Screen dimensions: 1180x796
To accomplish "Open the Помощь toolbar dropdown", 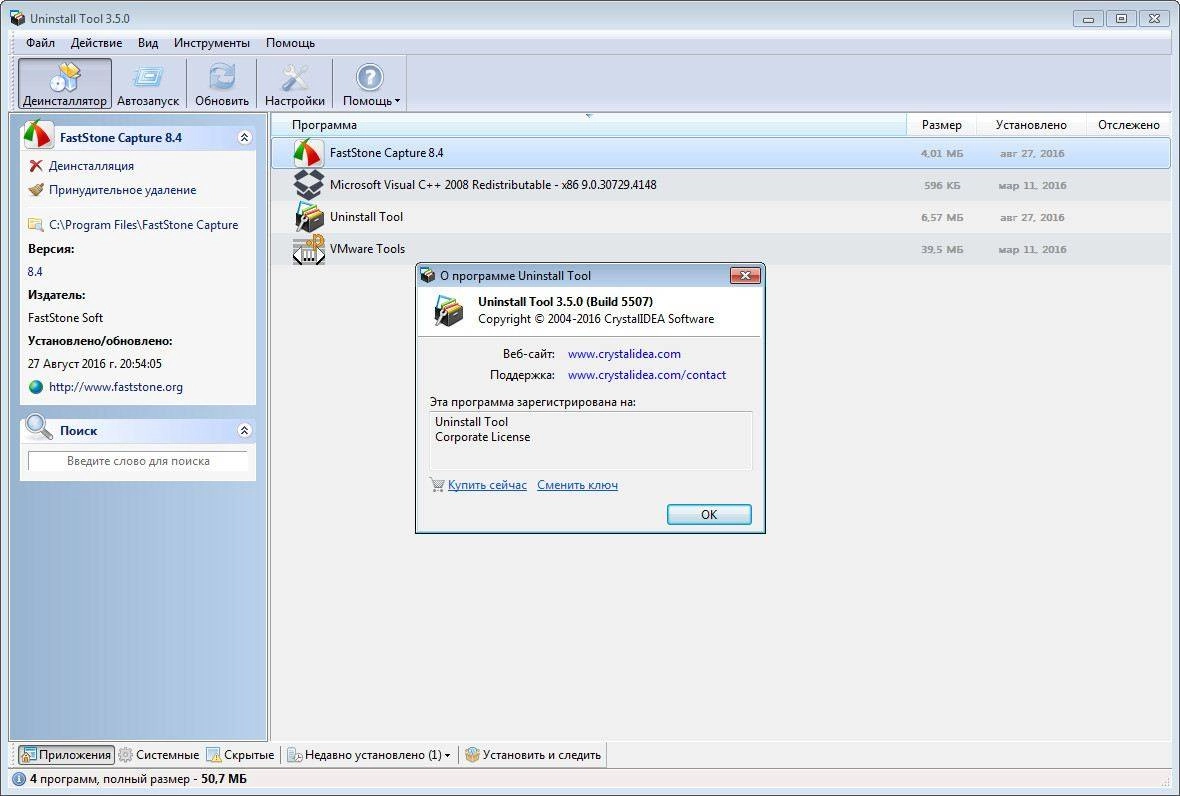I will pos(370,84).
